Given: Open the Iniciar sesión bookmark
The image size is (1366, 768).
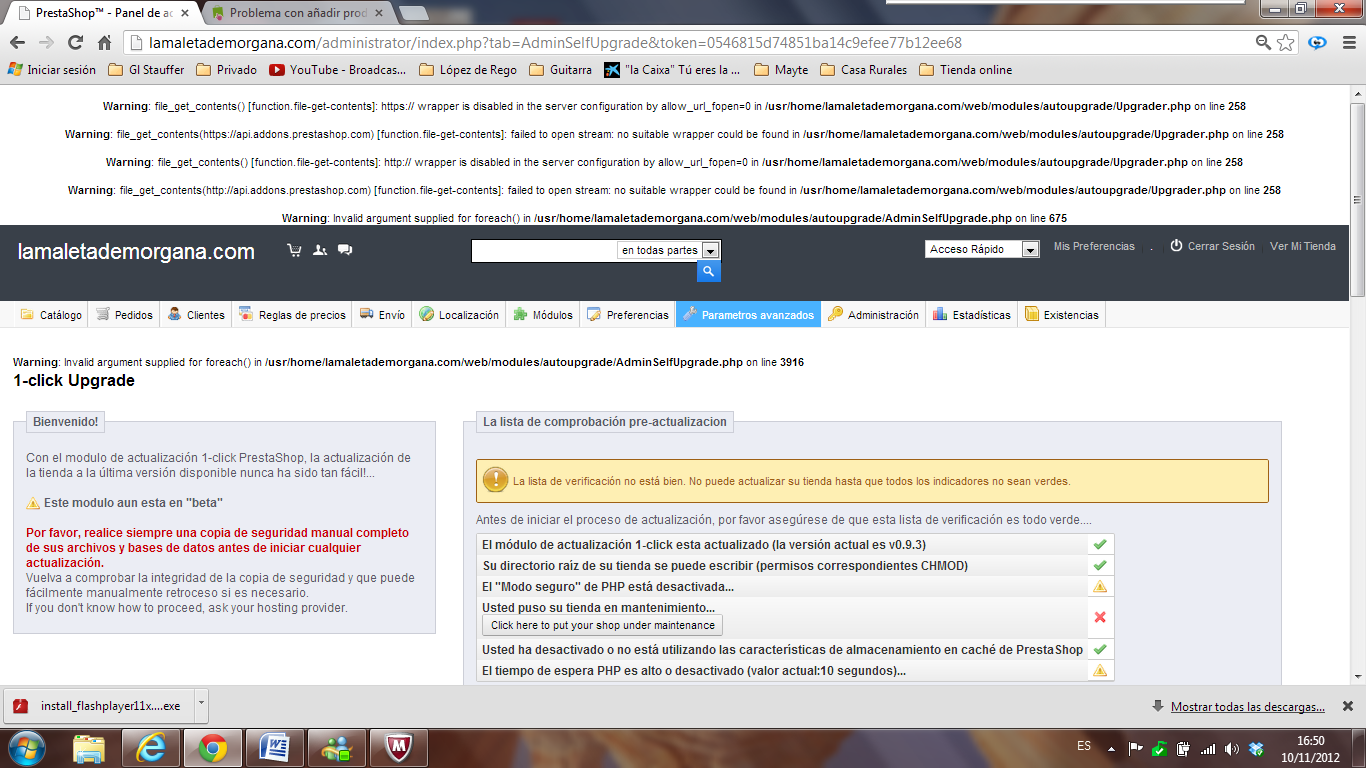Looking at the screenshot, I should 52,70.
